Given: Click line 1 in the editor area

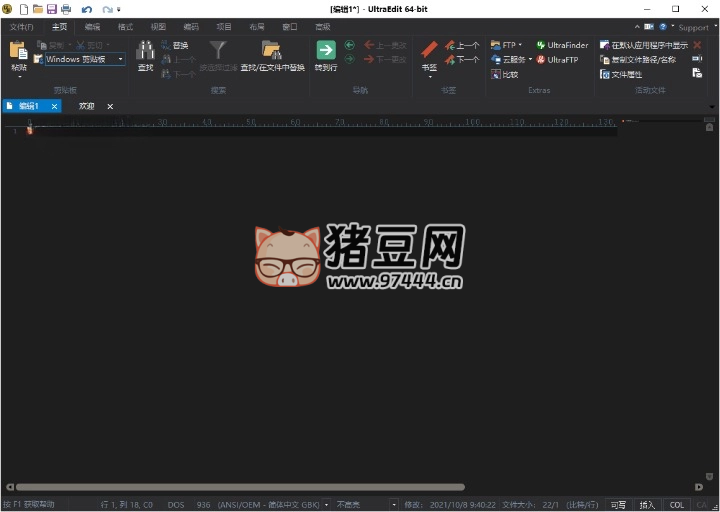Looking at the screenshot, I should point(321,131).
